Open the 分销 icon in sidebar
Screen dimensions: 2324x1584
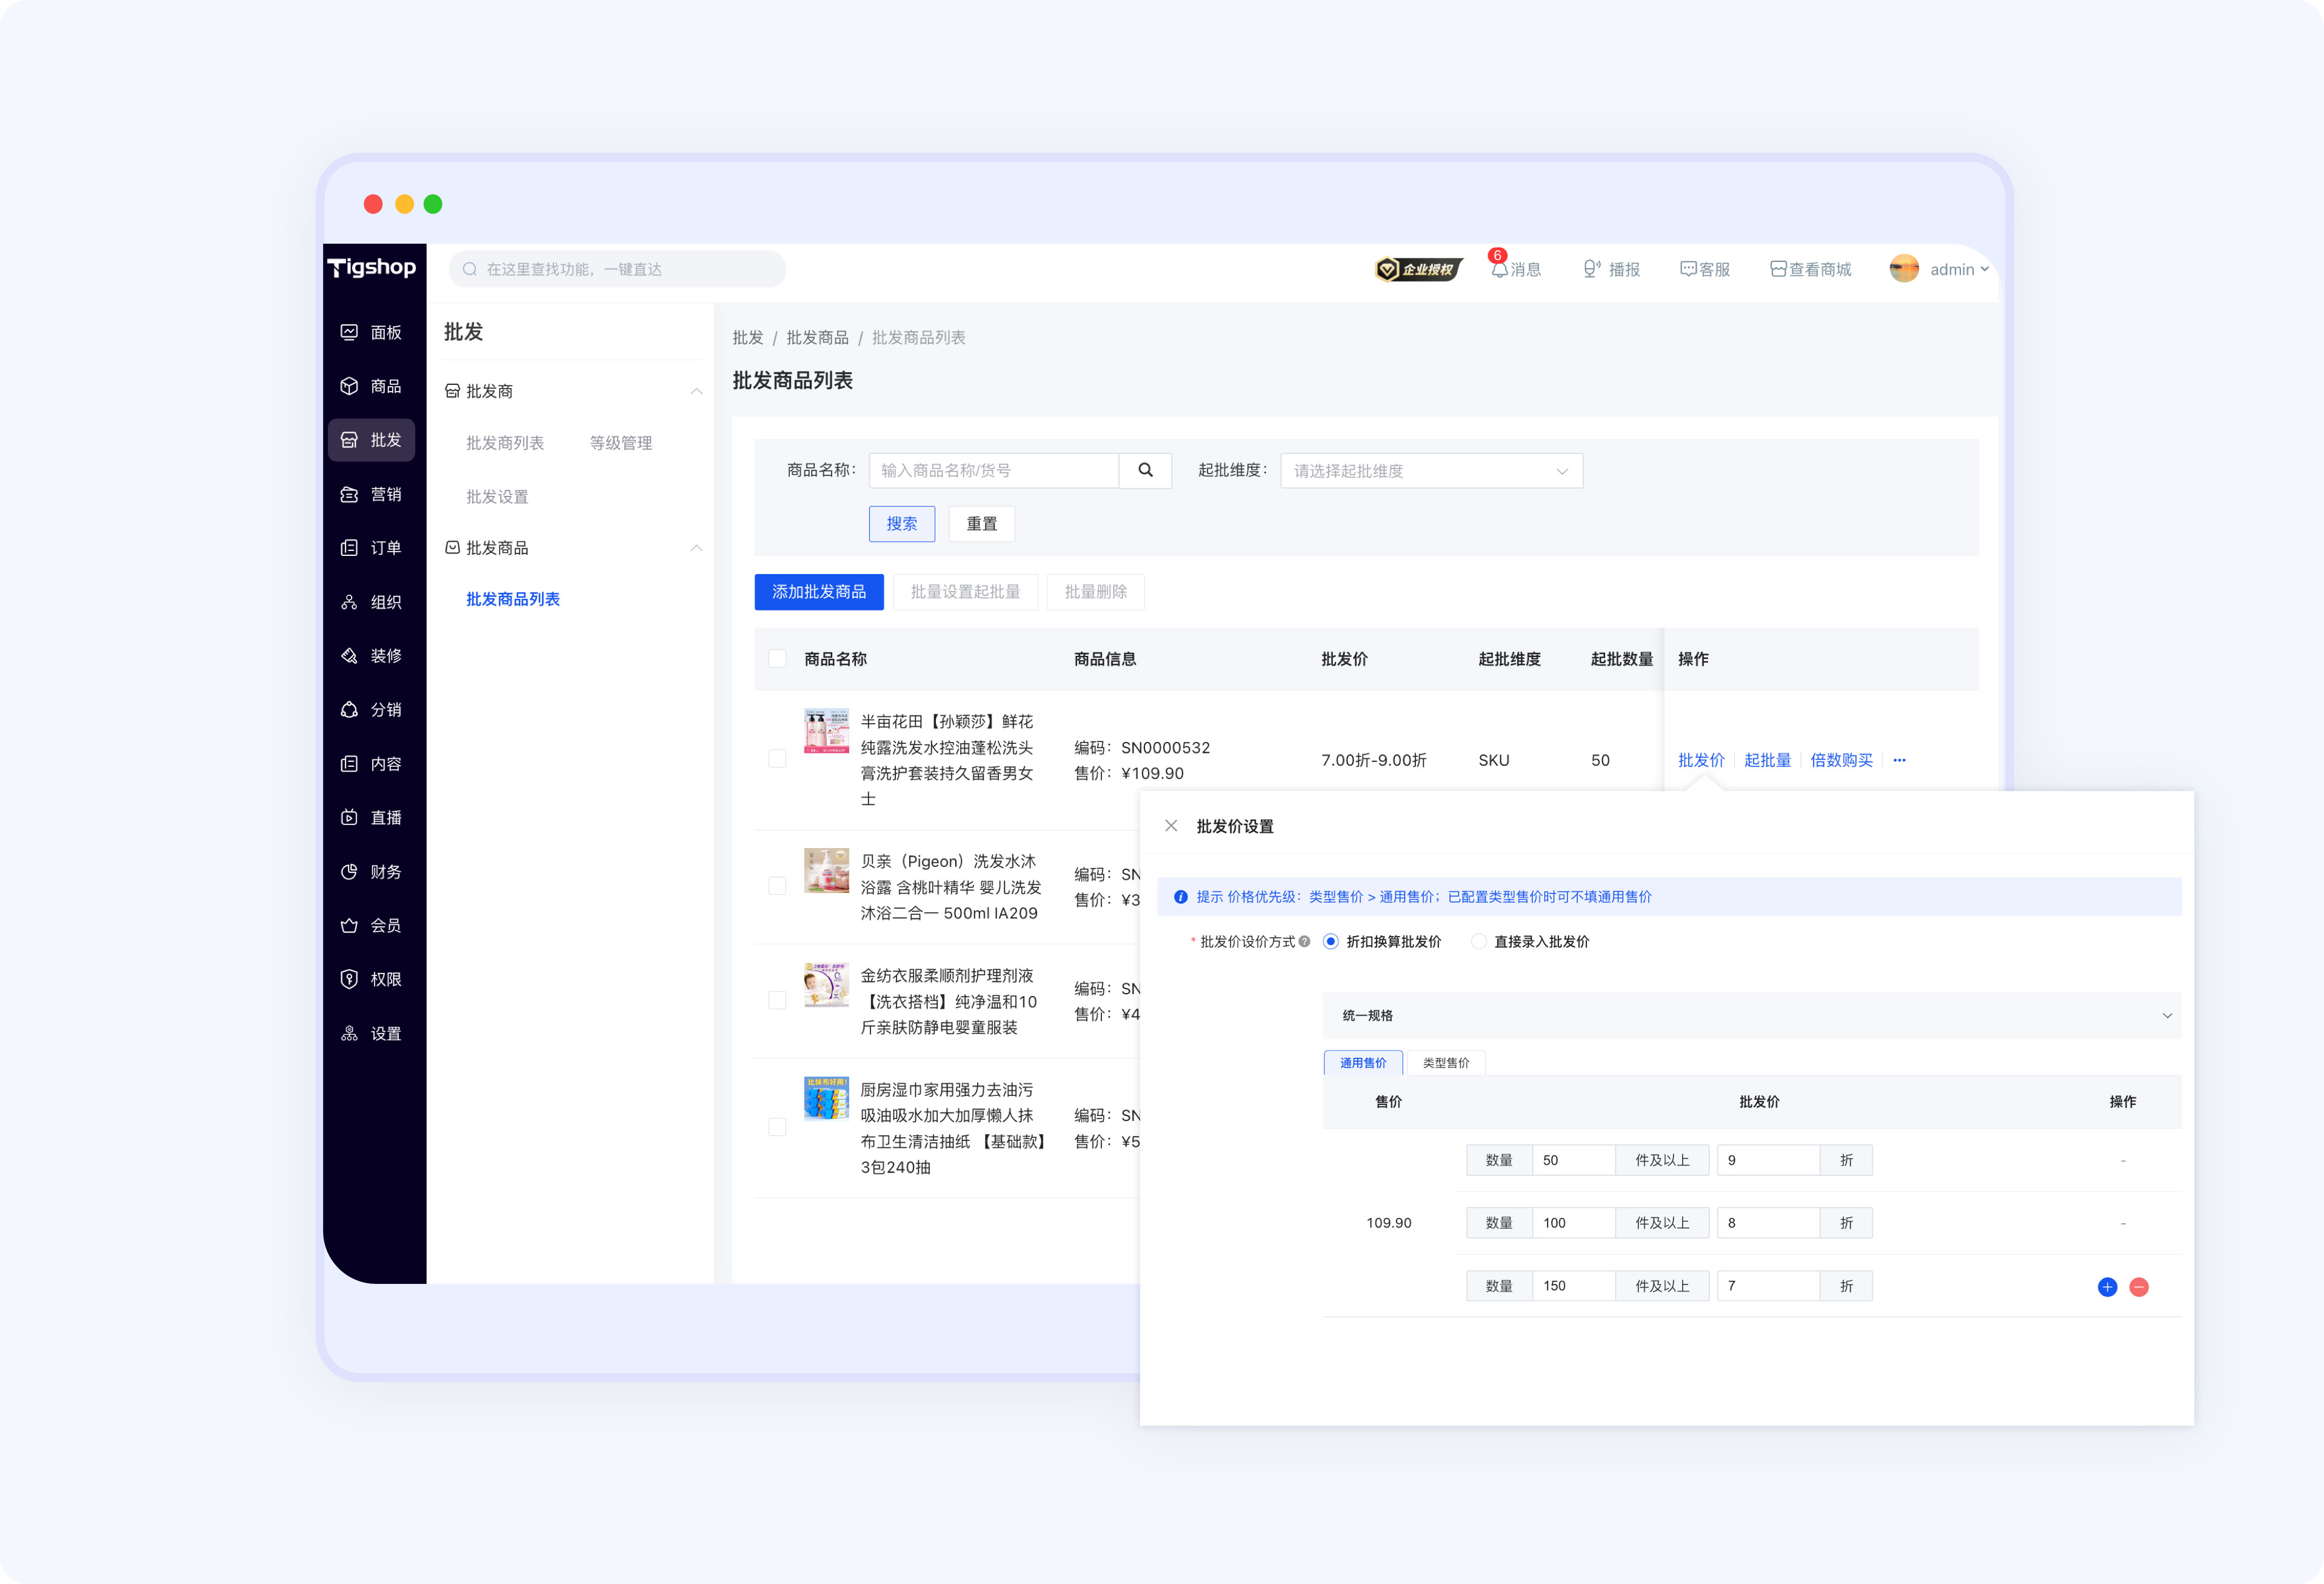[x=349, y=710]
